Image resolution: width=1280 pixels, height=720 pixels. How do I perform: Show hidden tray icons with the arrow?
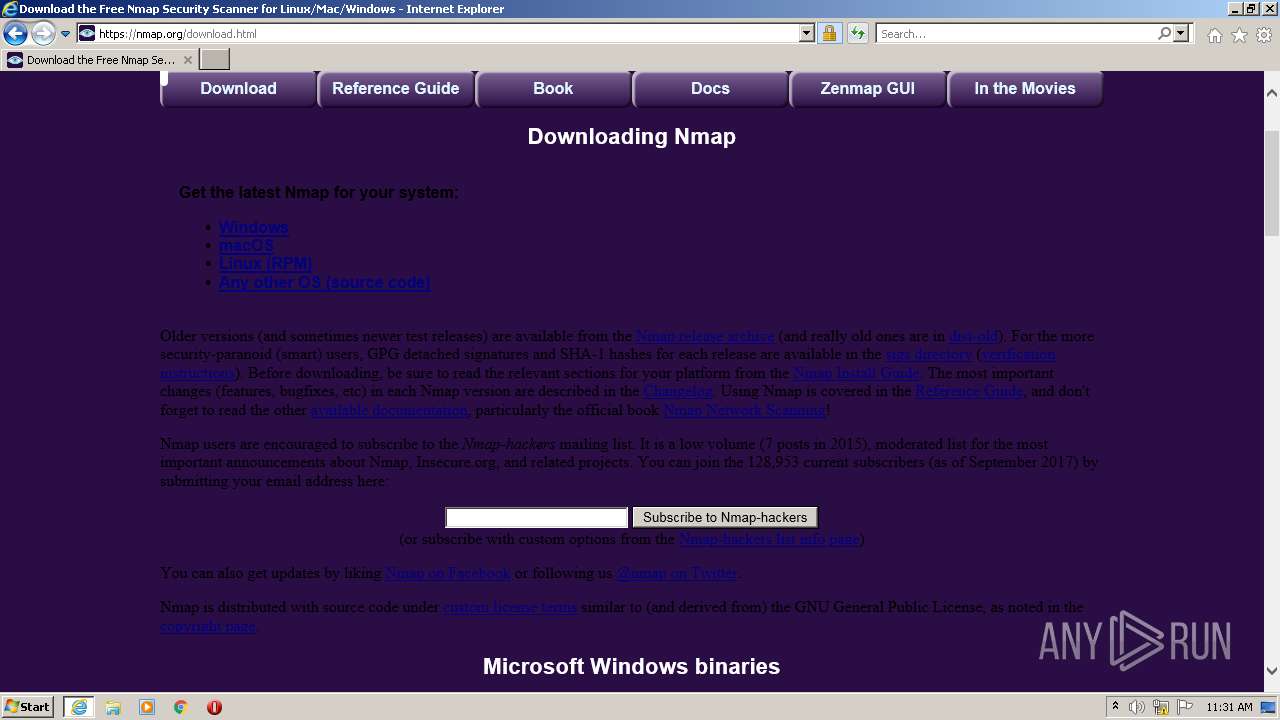[x=1116, y=707]
